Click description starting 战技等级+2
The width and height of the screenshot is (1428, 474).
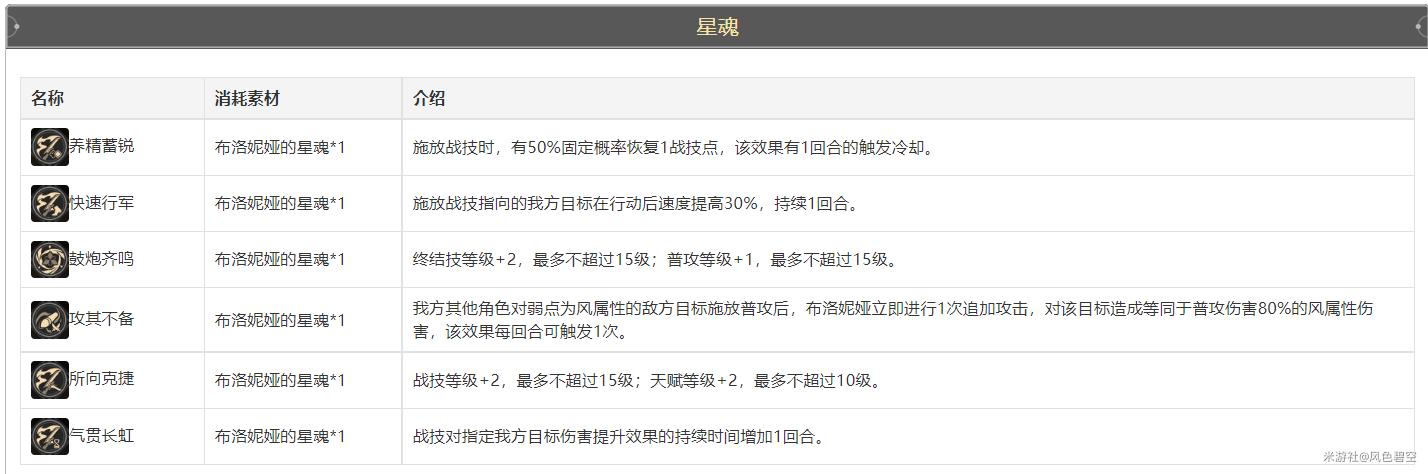tap(647, 381)
